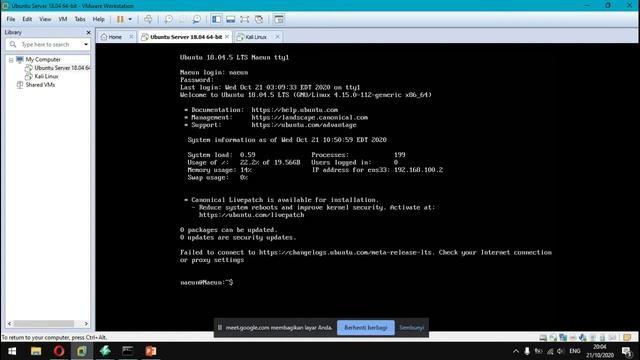Send Ctrl+Alt+Del to the virtual machine

(x=148, y=19)
